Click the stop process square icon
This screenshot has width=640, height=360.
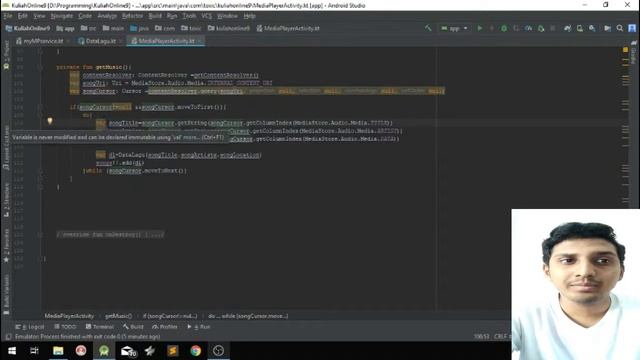[x=553, y=28]
